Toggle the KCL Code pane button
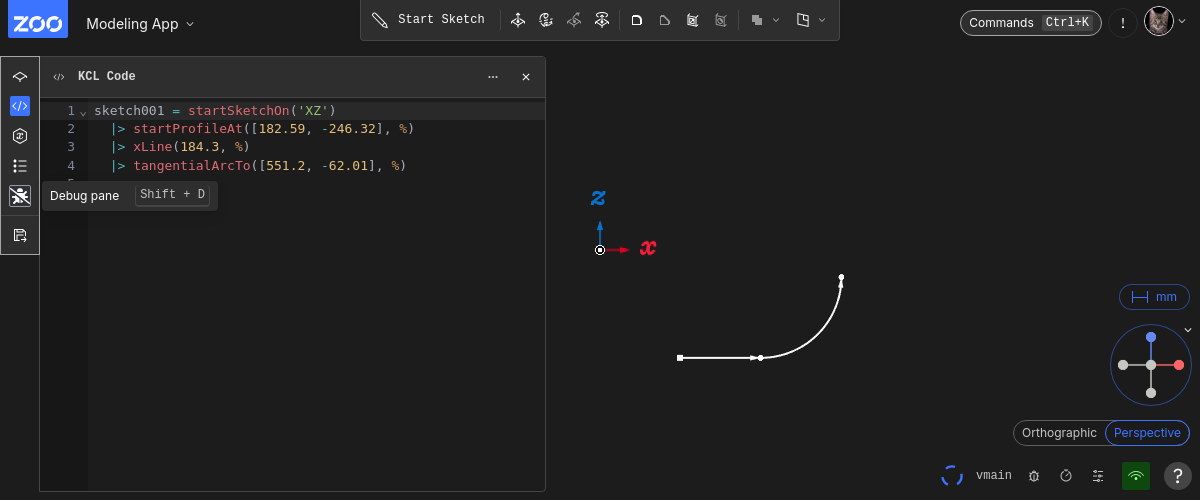The image size is (1200, 500). point(20,106)
